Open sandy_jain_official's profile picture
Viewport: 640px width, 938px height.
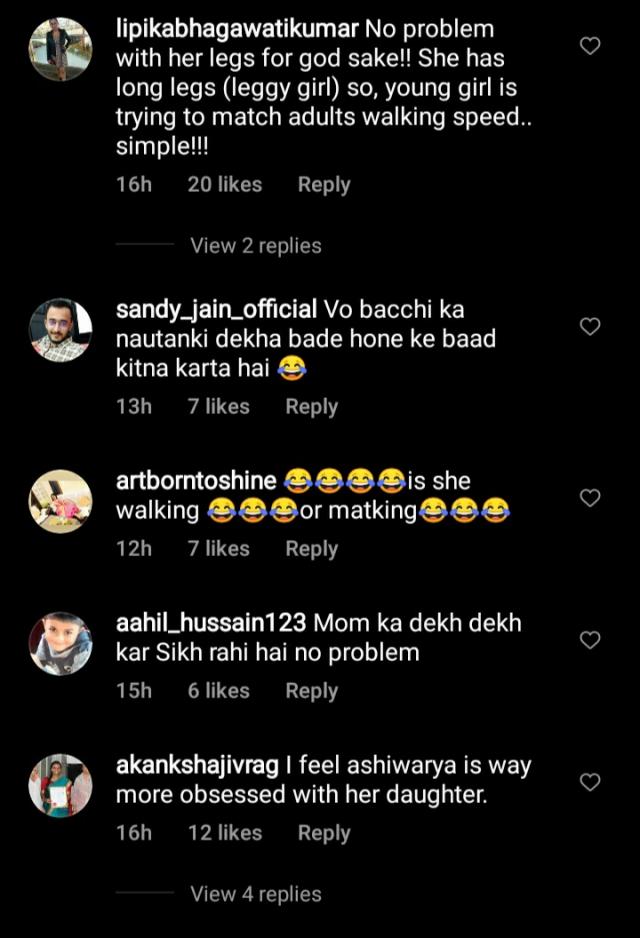60,330
